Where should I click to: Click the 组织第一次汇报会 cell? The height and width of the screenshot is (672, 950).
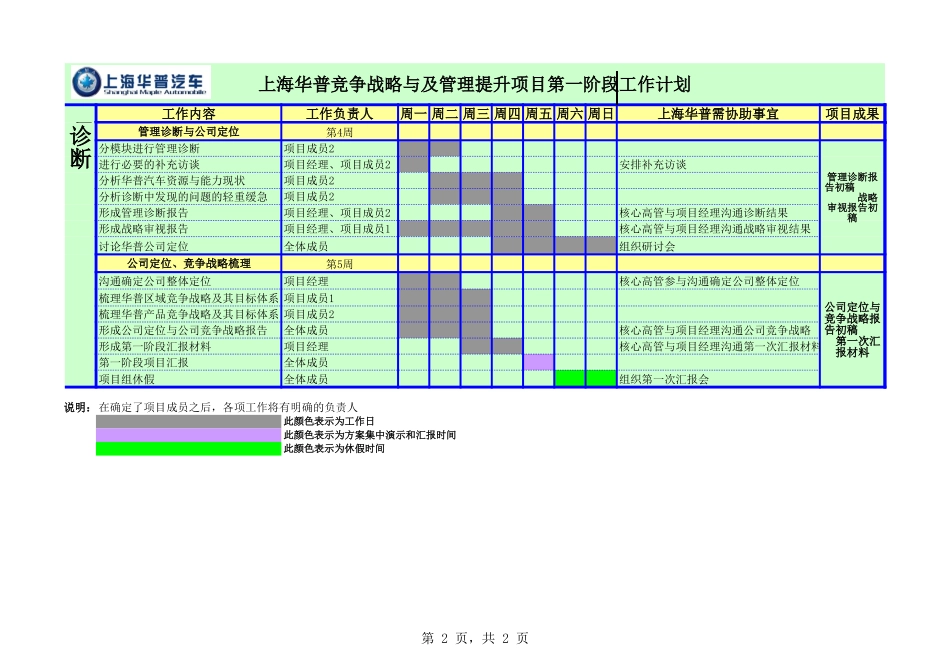click(718, 379)
